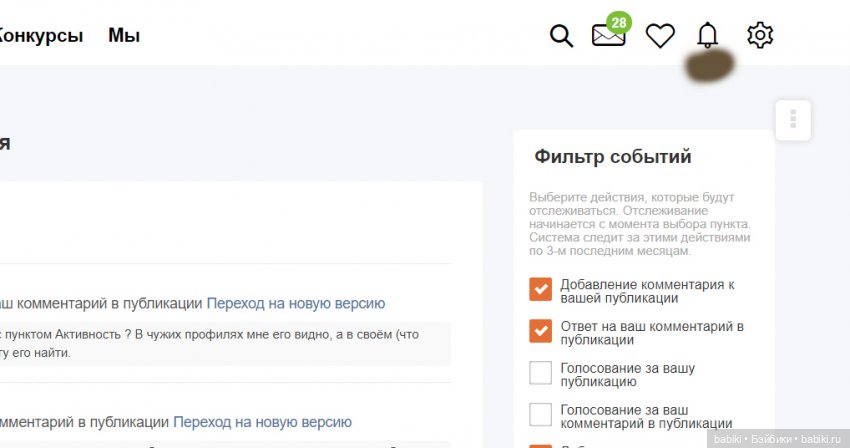Open the messages envelope icon

(607, 36)
